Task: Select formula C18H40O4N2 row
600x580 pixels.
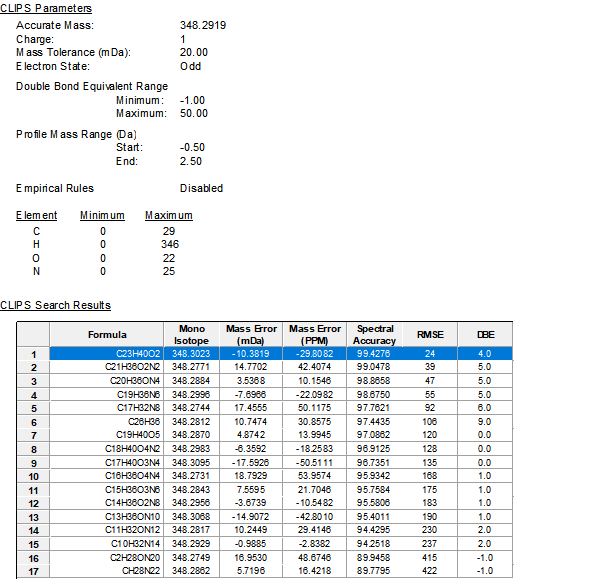Action: point(281,449)
